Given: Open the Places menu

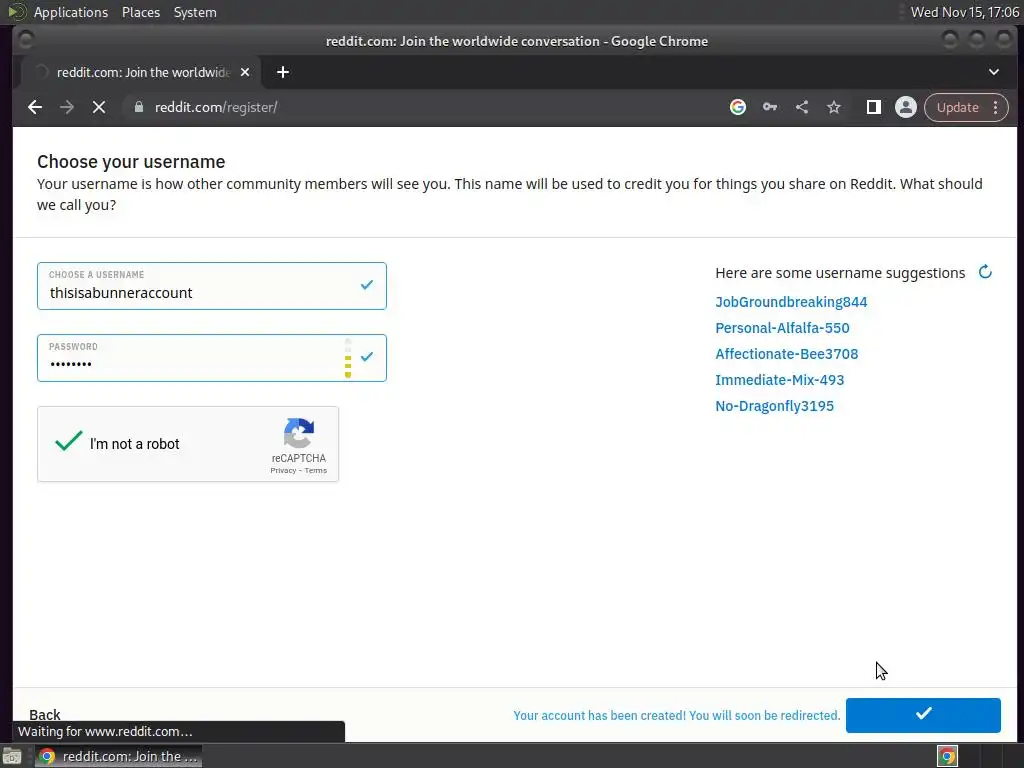Looking at the screenshot, I should (140, 12).
